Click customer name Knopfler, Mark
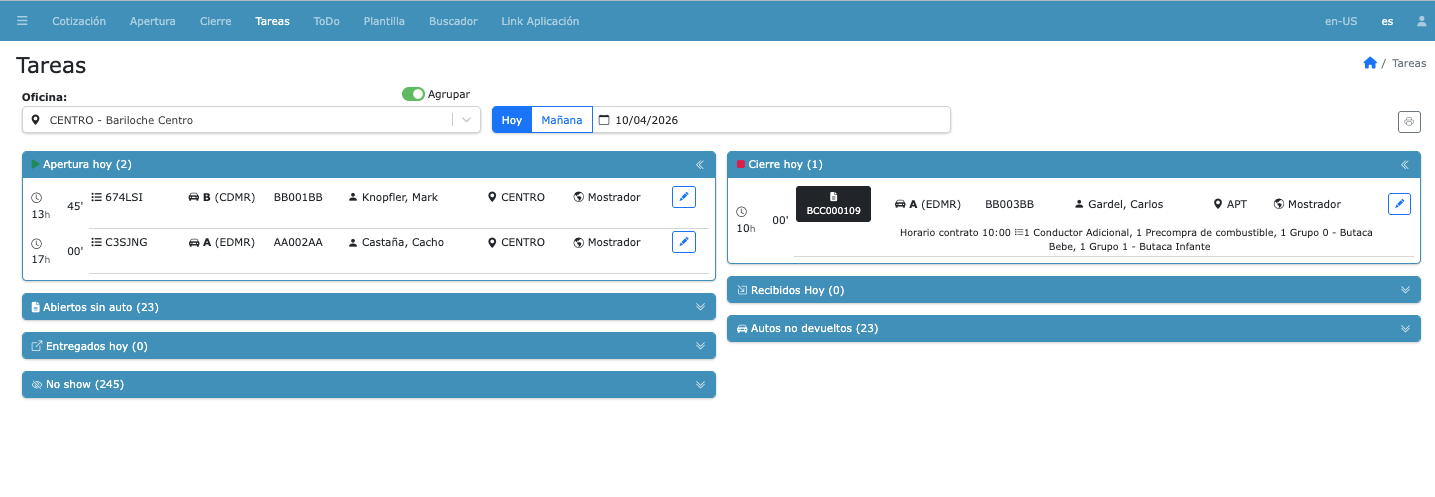 400,197
